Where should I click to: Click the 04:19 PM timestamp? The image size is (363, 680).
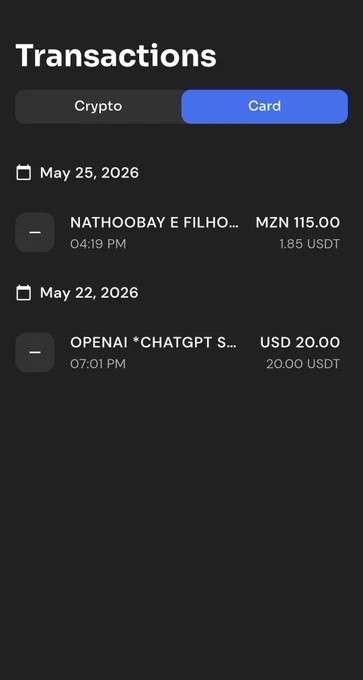[x=98, y=244]
